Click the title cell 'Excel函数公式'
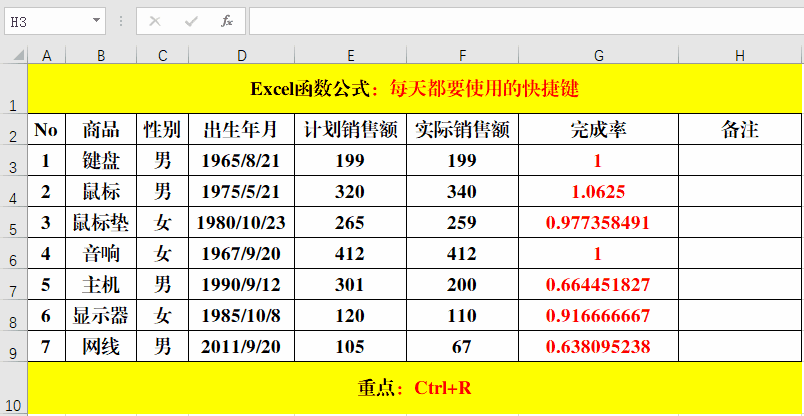The image size is (804, 416). pyautogui.click(x=414, y=88)
